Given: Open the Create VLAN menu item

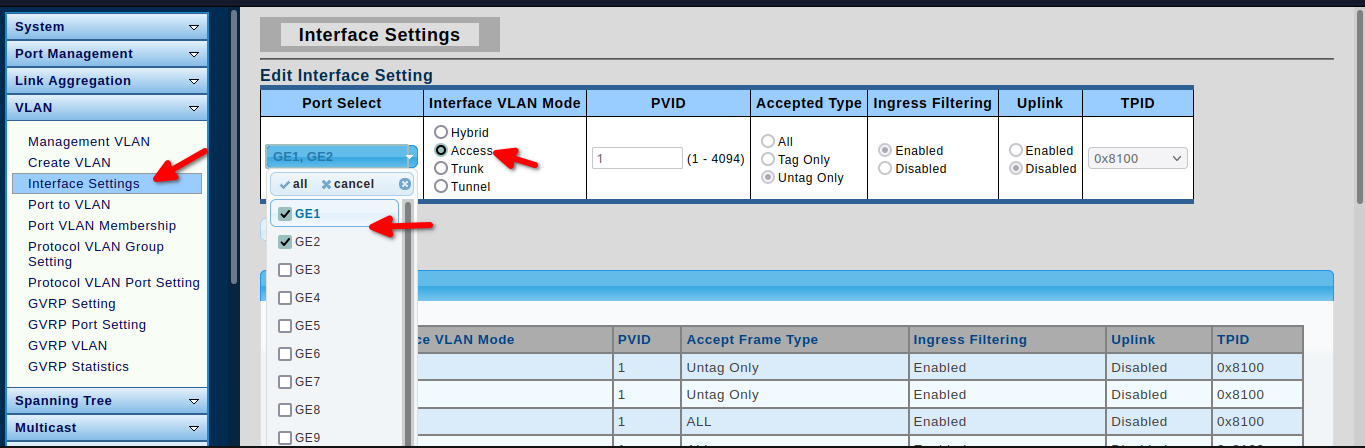Looking at the screenshot, I should pyautogui.click(x=69, y=163).
